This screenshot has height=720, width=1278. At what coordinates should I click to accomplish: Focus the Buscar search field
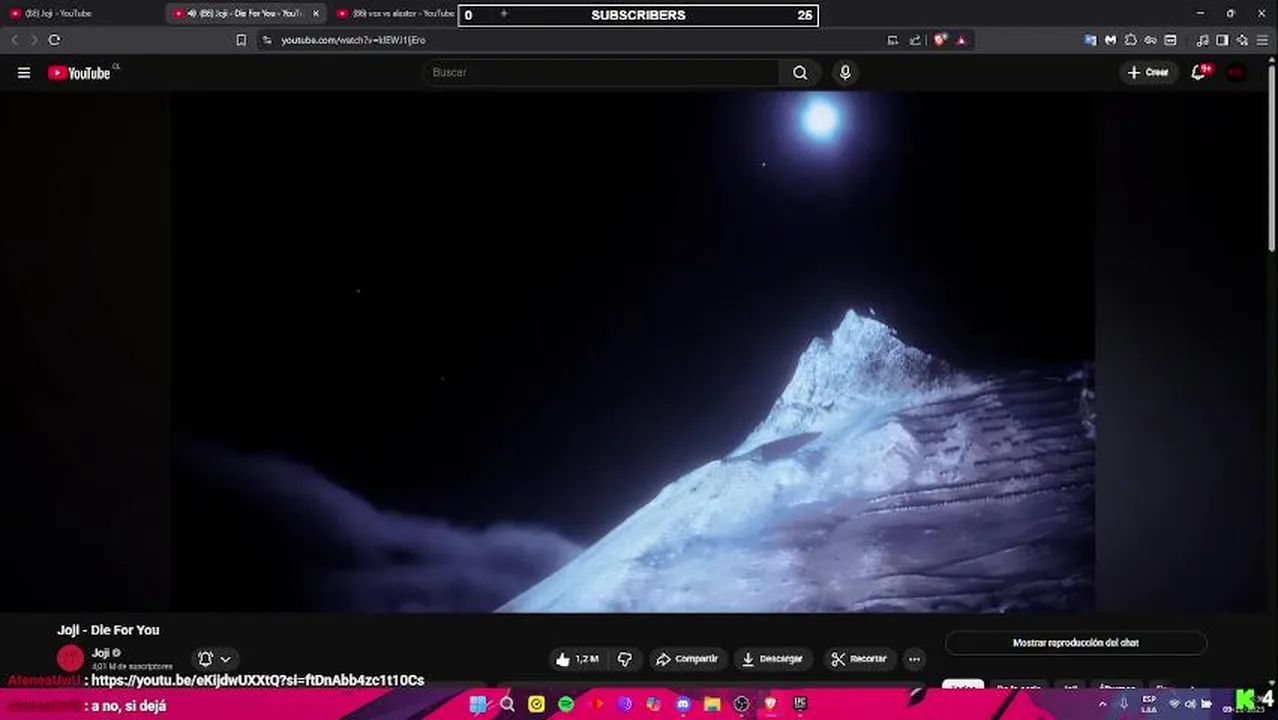click(602, 73)
